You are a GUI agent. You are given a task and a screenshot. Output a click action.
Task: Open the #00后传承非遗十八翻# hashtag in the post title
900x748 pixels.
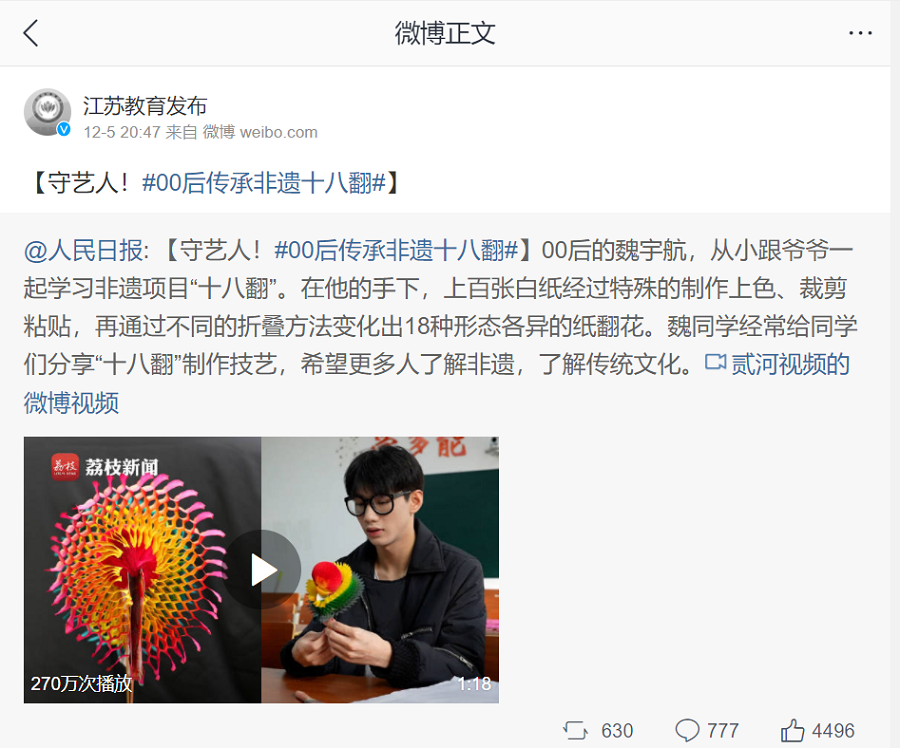tap(264, 183)
